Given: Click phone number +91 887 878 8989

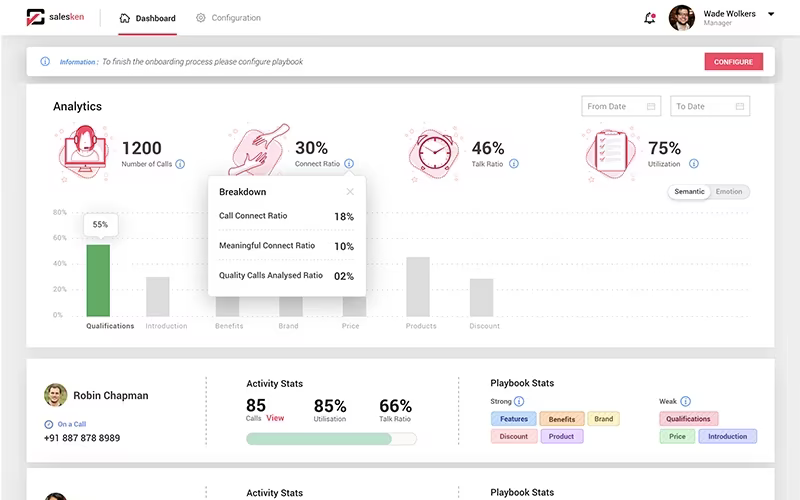Looking at the screenshot, I should pos(82,438).
